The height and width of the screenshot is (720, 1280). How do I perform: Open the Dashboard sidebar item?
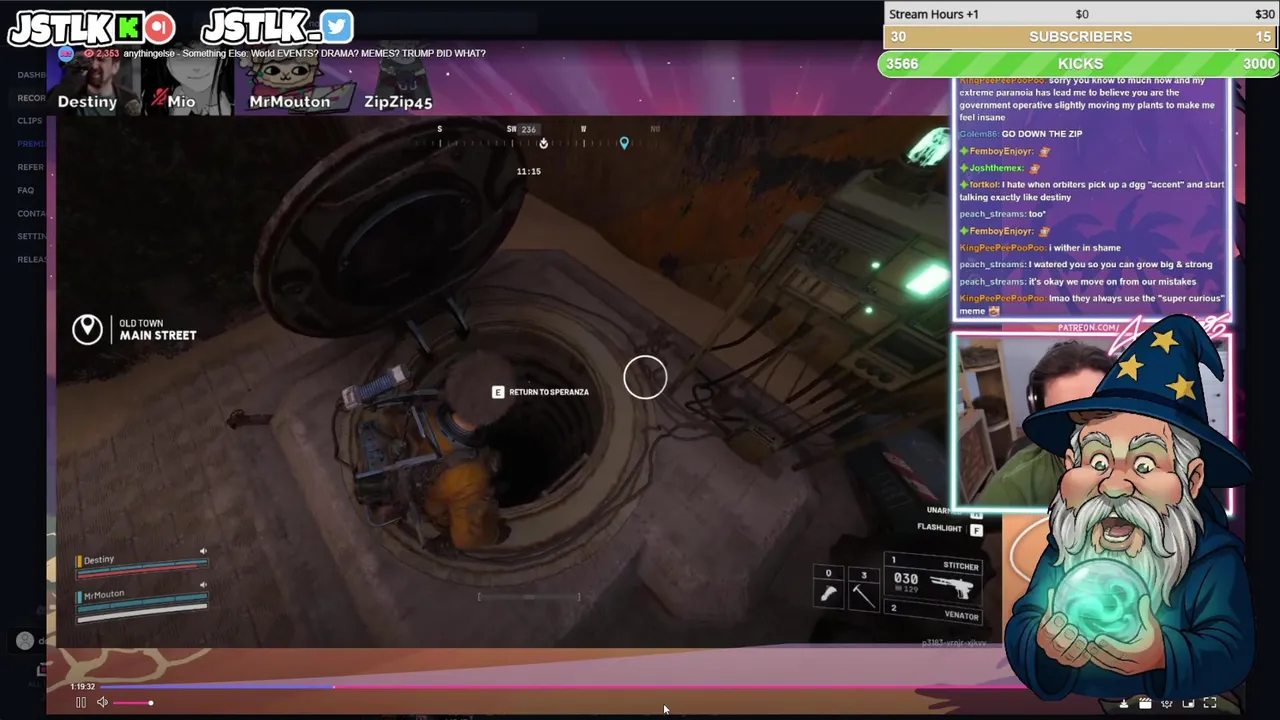click(x=31, y=75)
